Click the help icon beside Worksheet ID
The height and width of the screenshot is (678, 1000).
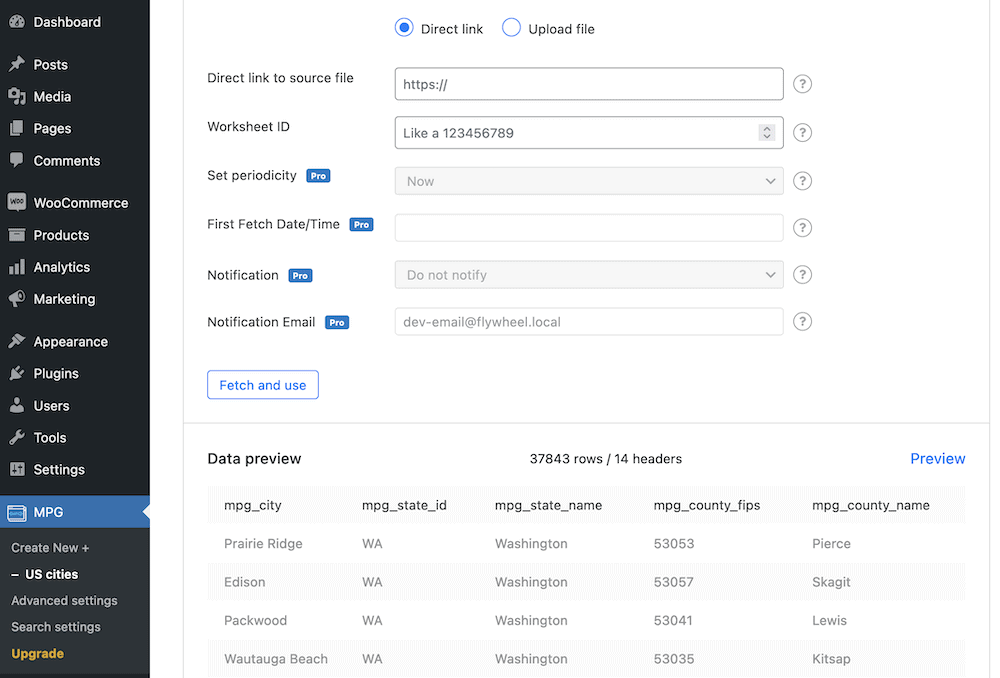point(802,132)
